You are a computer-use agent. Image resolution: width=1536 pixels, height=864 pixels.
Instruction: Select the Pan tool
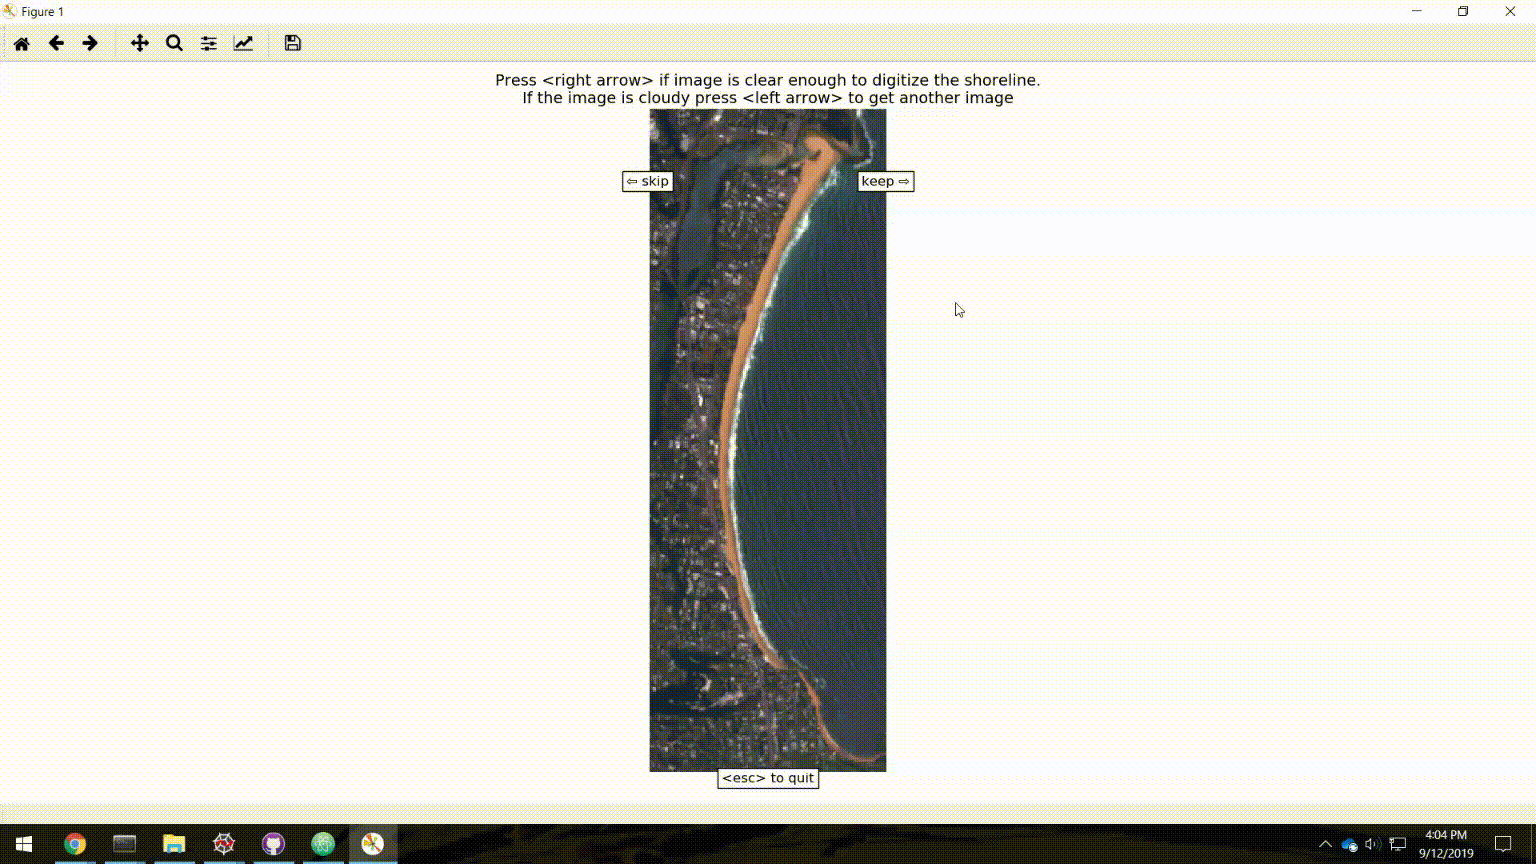140,43
